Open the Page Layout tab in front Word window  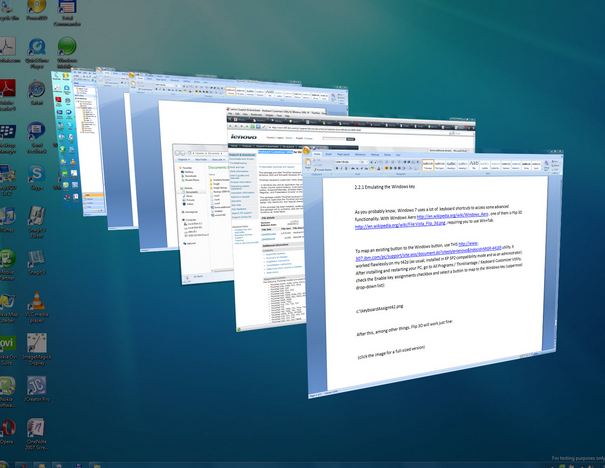point(343,154)
